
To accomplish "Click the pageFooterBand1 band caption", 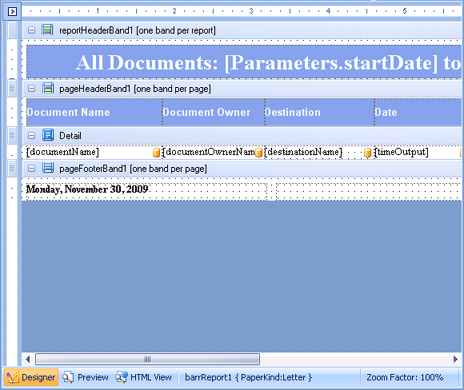I will (133, 169).
